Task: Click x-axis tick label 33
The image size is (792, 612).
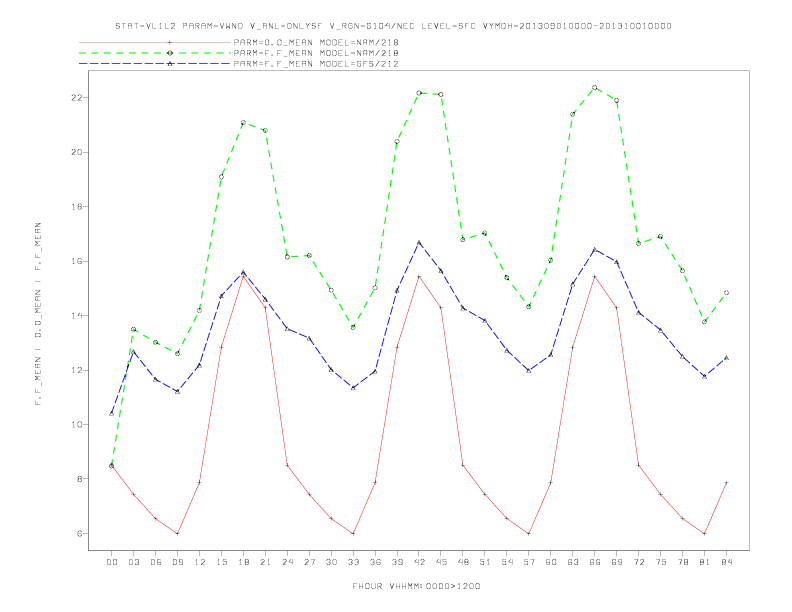Action: click(x=353, y=562)
